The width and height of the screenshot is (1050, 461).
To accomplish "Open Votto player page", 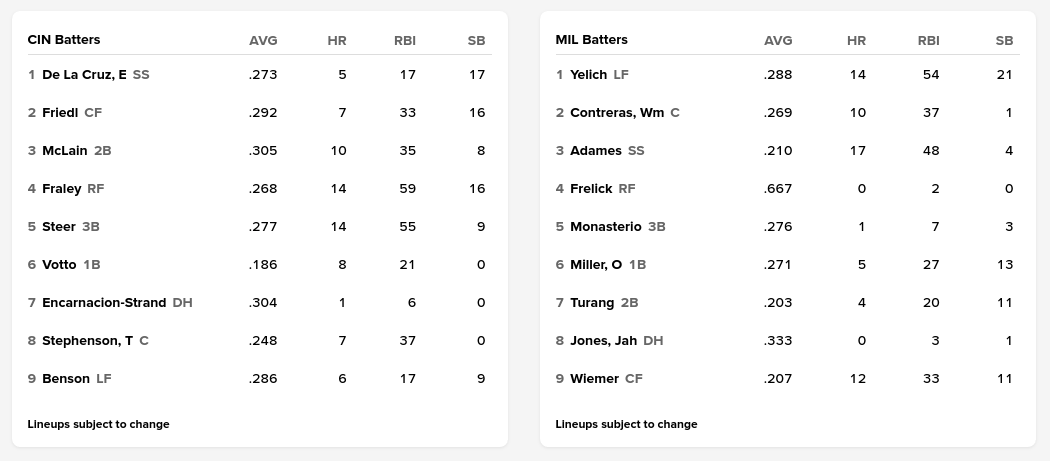I will coord(60,265).
